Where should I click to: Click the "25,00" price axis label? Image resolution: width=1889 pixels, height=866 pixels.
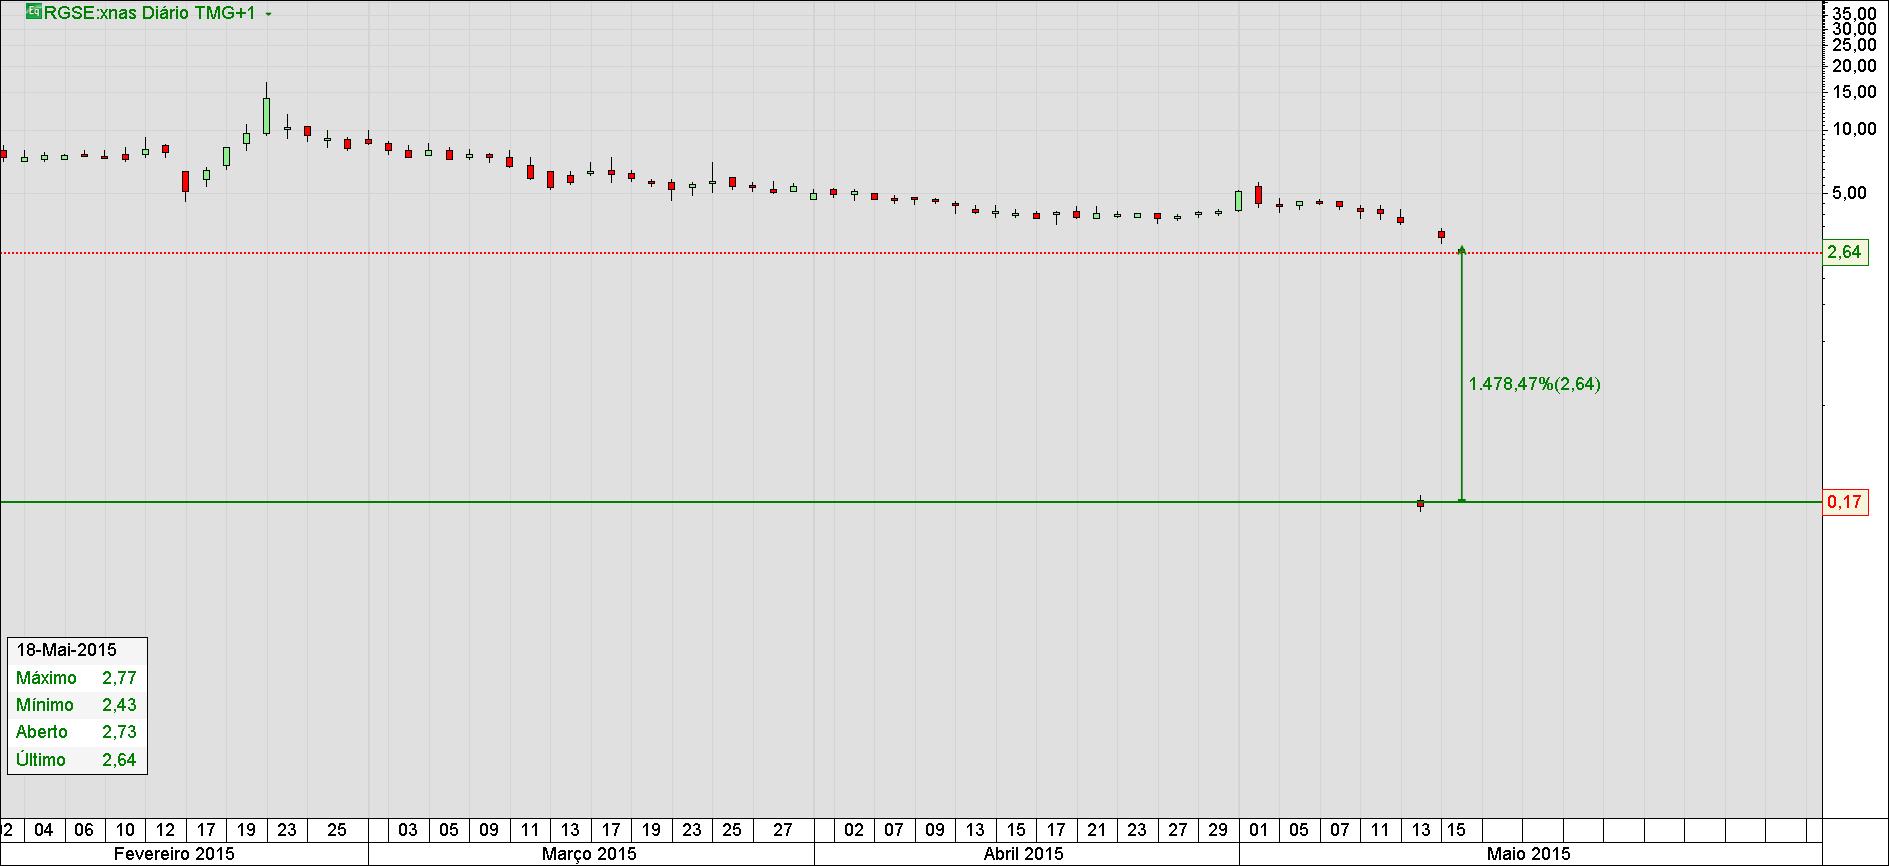tap(1855, 46)
